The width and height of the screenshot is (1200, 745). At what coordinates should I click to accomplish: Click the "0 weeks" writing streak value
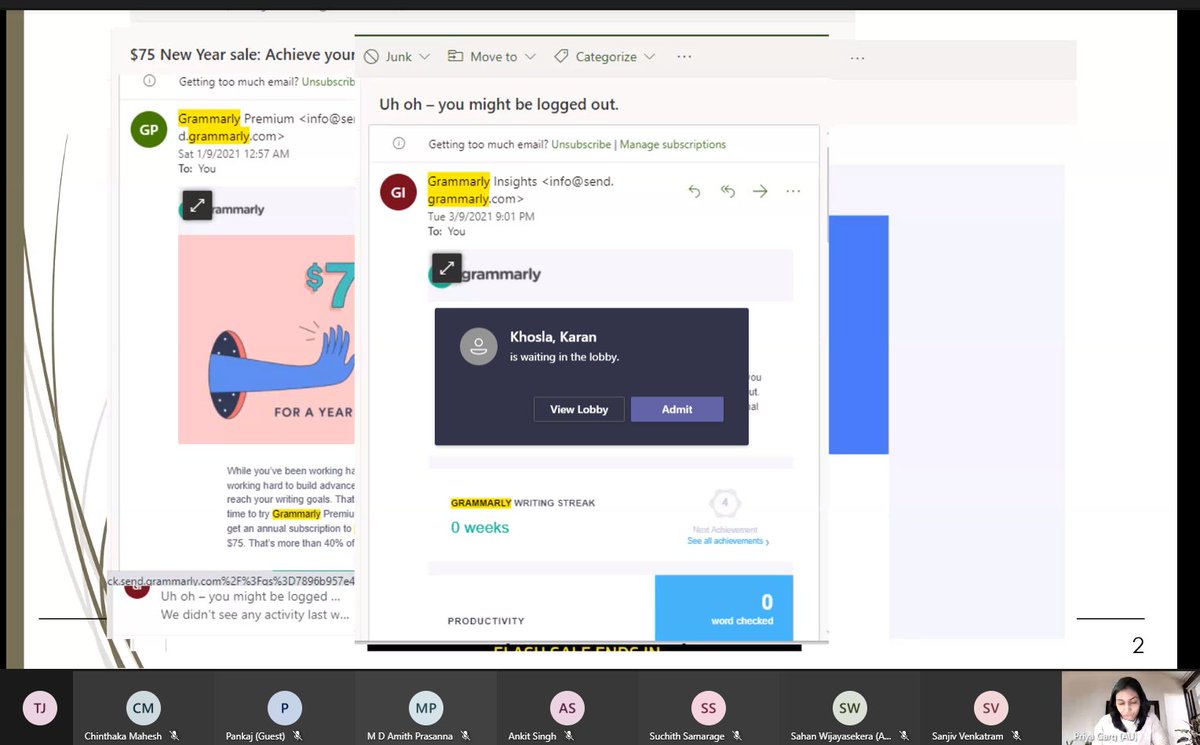click(x=480, y=527)
